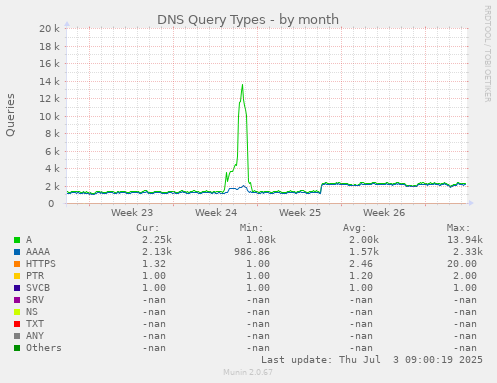Image resolution: width=497 pixels, height=383 pixels.
Task: Click the blue AAAA legend swatch
Action: click(x=17, y=252)
